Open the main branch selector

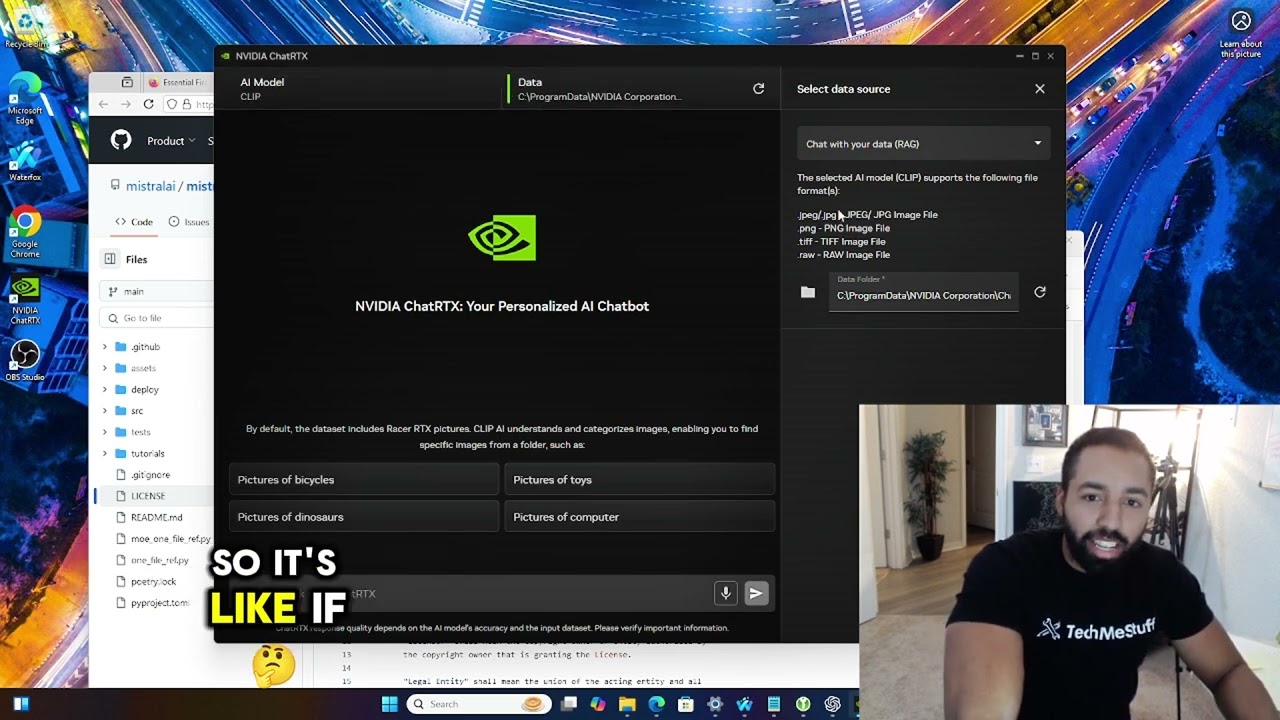pyautogui.click(x=156, y=291)
